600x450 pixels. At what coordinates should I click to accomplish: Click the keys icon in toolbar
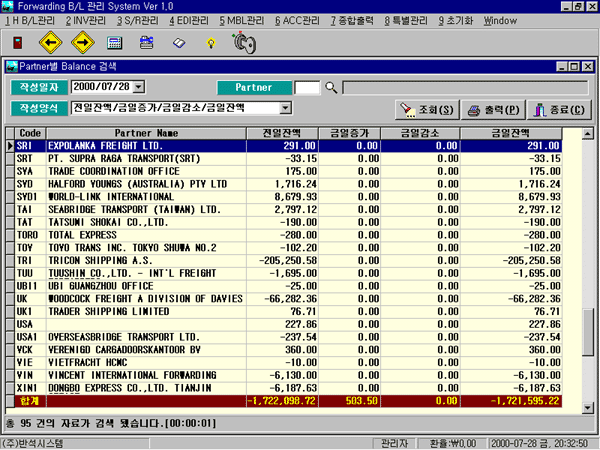coord(244,43)
